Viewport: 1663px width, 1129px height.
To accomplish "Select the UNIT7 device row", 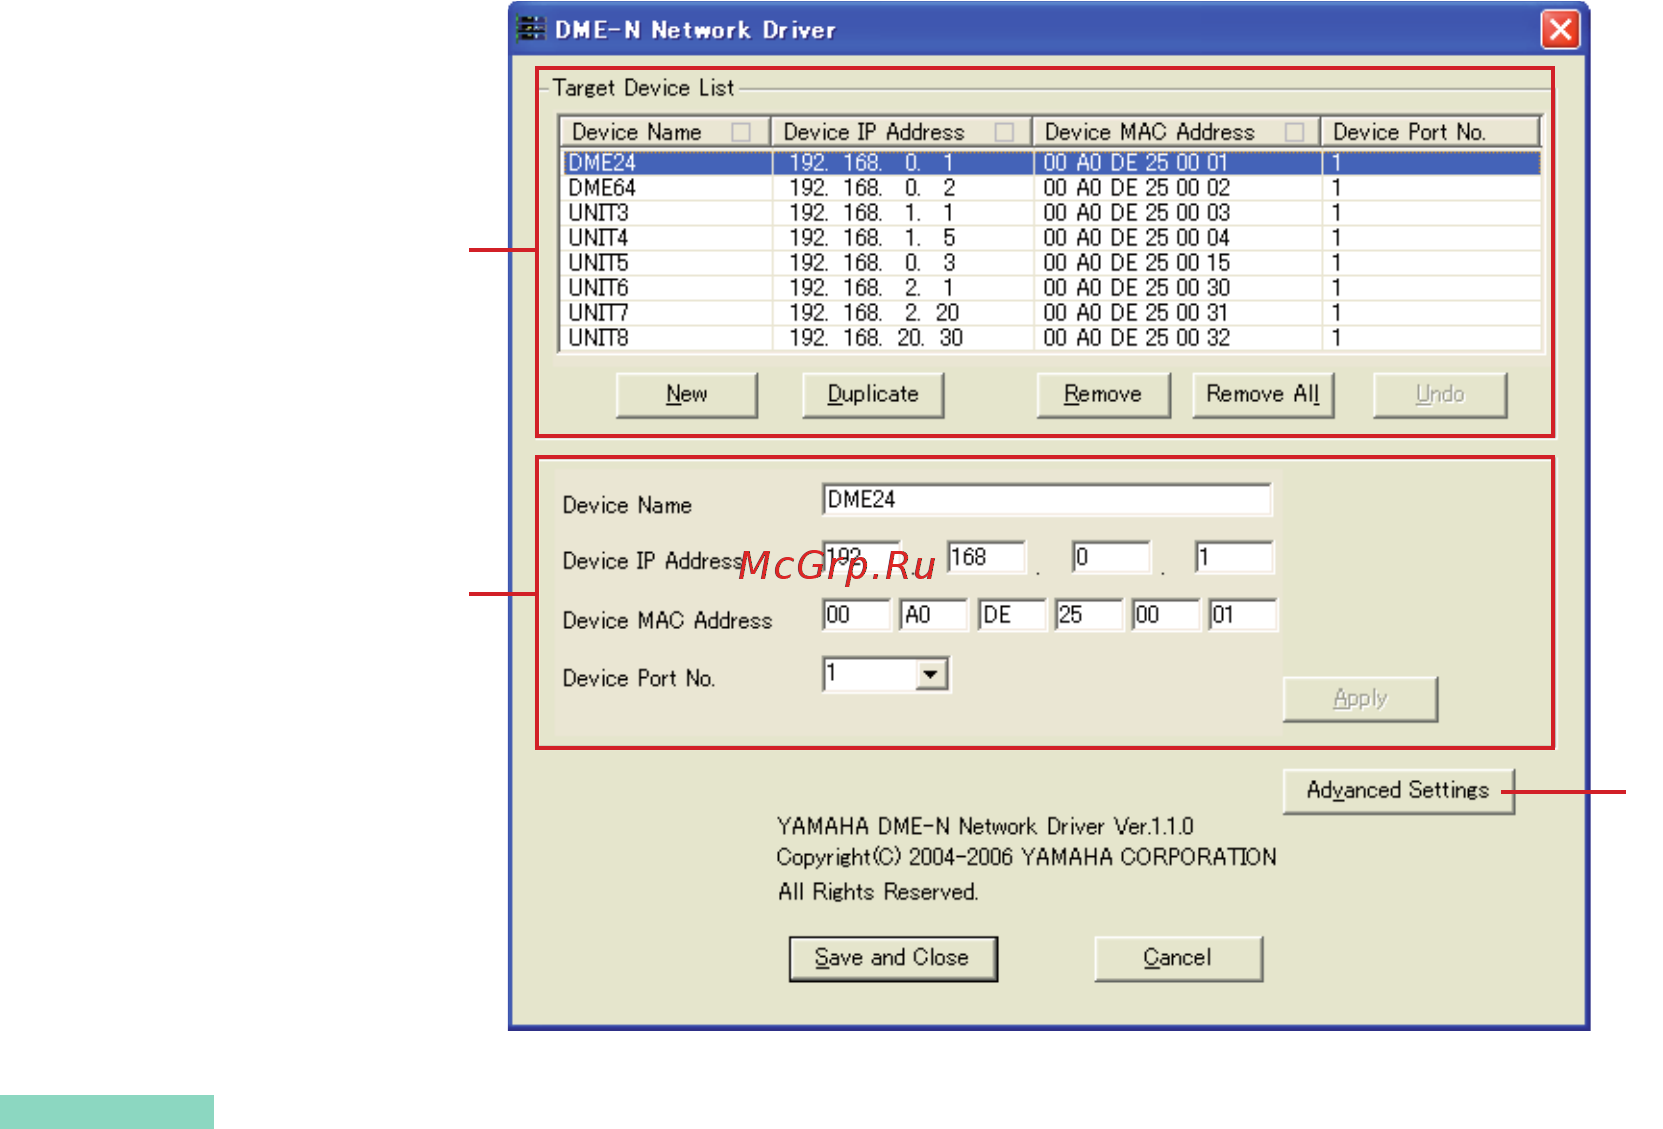I will [1051, 313].
